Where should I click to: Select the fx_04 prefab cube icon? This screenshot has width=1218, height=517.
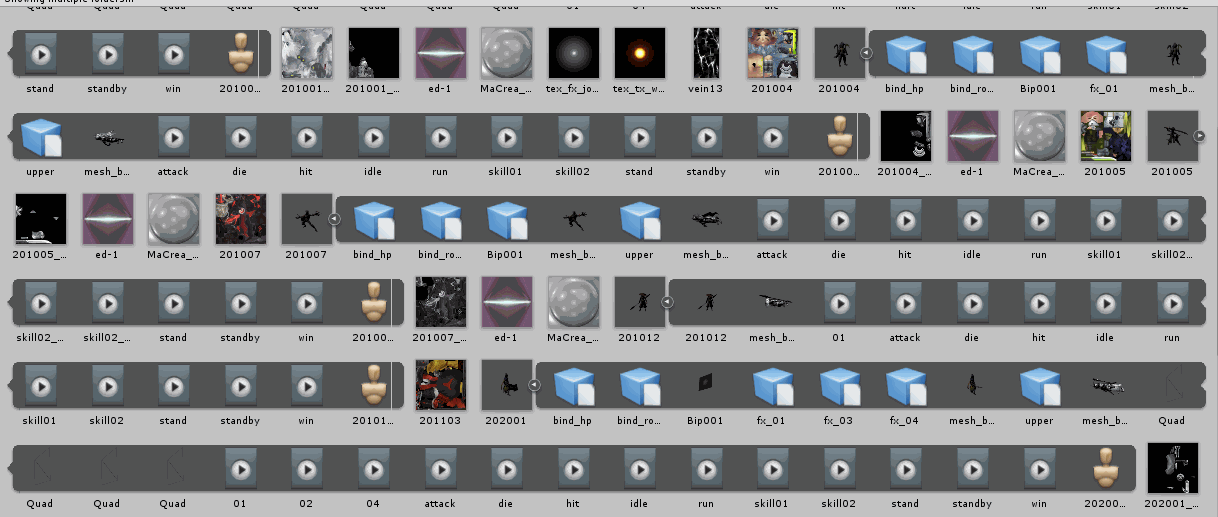click(906, 385)
